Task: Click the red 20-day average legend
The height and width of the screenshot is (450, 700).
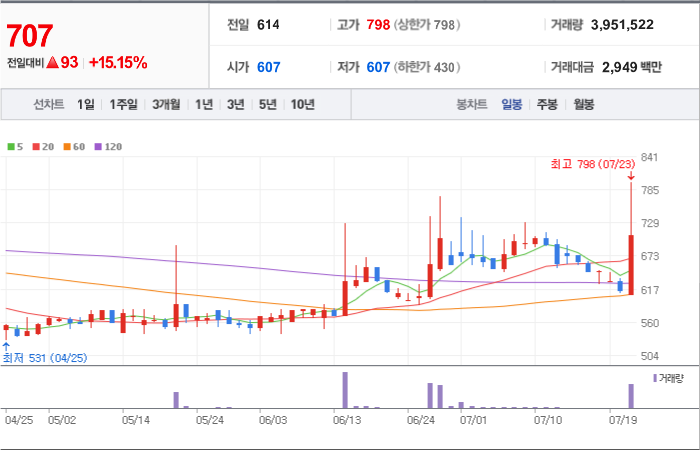Action: [x=43, y=147]
